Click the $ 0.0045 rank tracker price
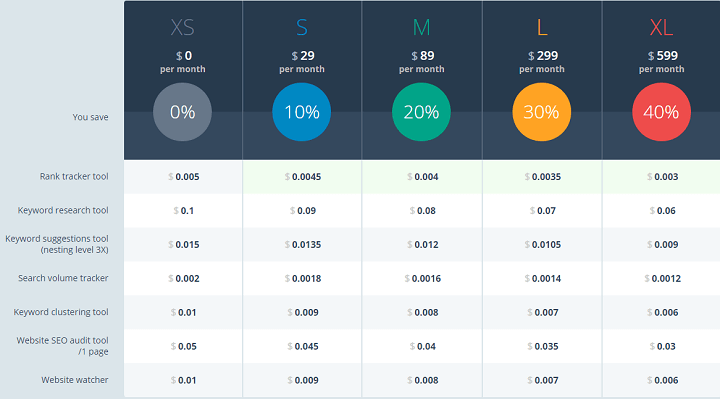This screenshot has width=720, height=399. coord(303,177)
